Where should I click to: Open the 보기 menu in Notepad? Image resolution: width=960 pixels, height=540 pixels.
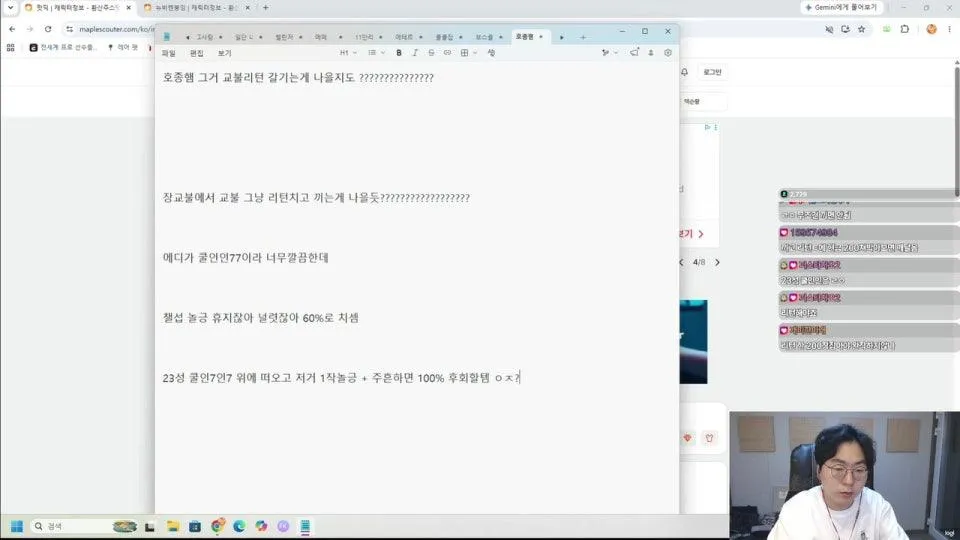(225, 53)
